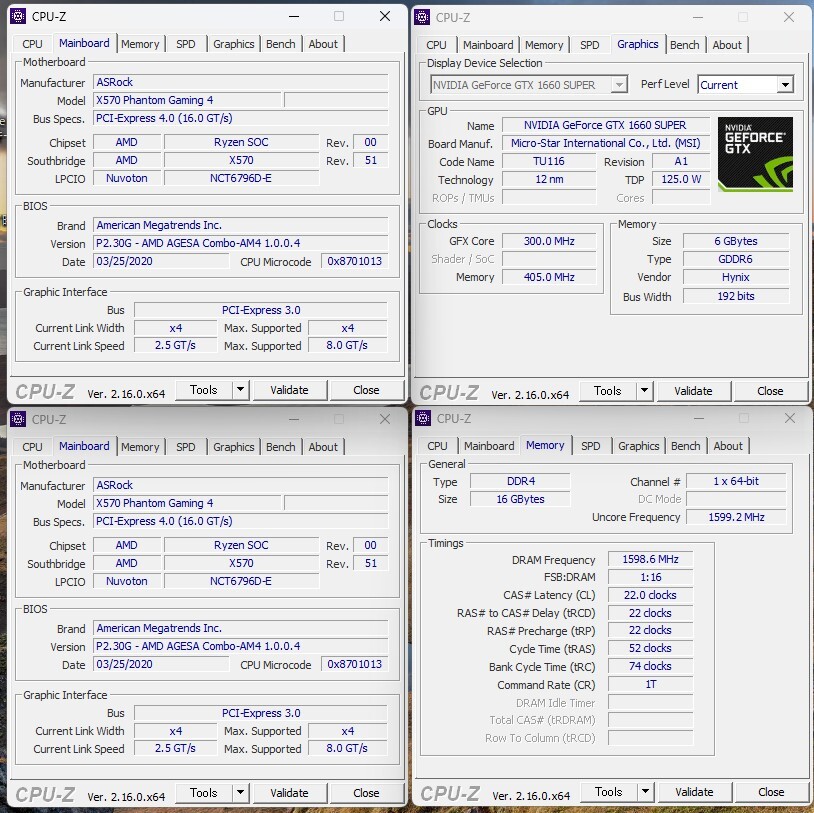
Task: Open the Mainboard tab in the Memory window
Action: [x=489, y=446]
